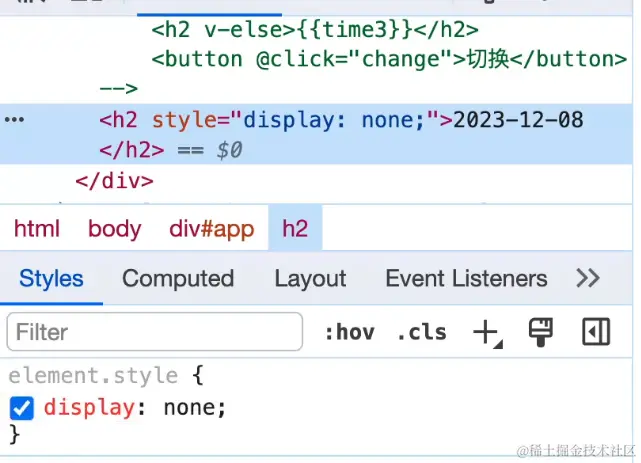Click the closing </div> tag line

click(x=114, y=181)
